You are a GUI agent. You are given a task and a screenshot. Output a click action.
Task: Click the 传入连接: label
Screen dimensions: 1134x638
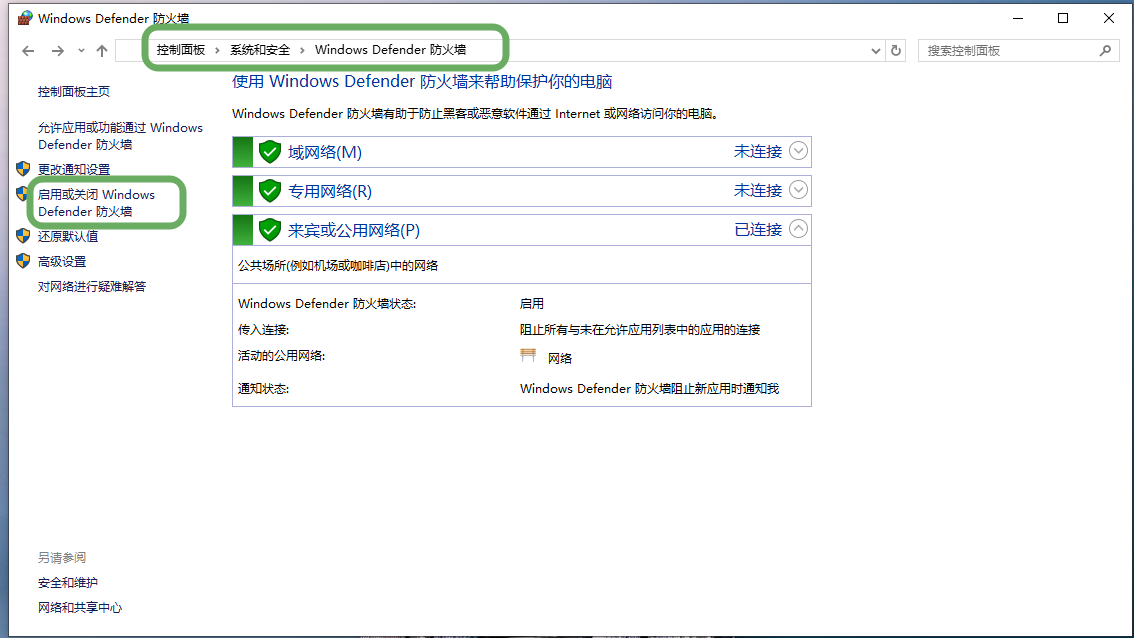click(x=263, y=330)
